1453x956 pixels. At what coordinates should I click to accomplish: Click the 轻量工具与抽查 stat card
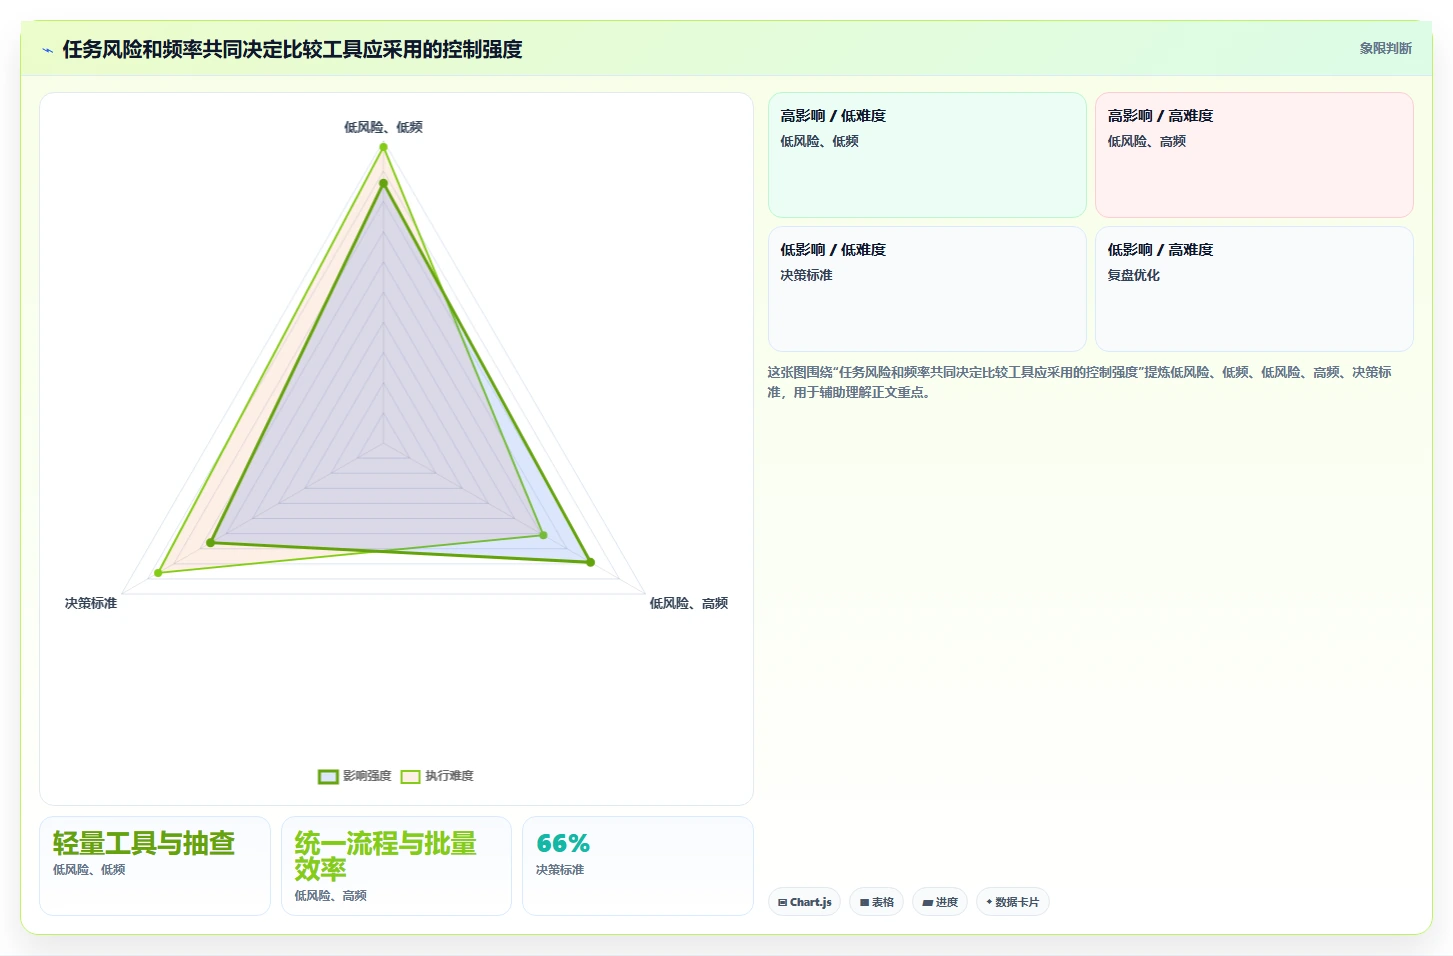(x=155, y=866)
